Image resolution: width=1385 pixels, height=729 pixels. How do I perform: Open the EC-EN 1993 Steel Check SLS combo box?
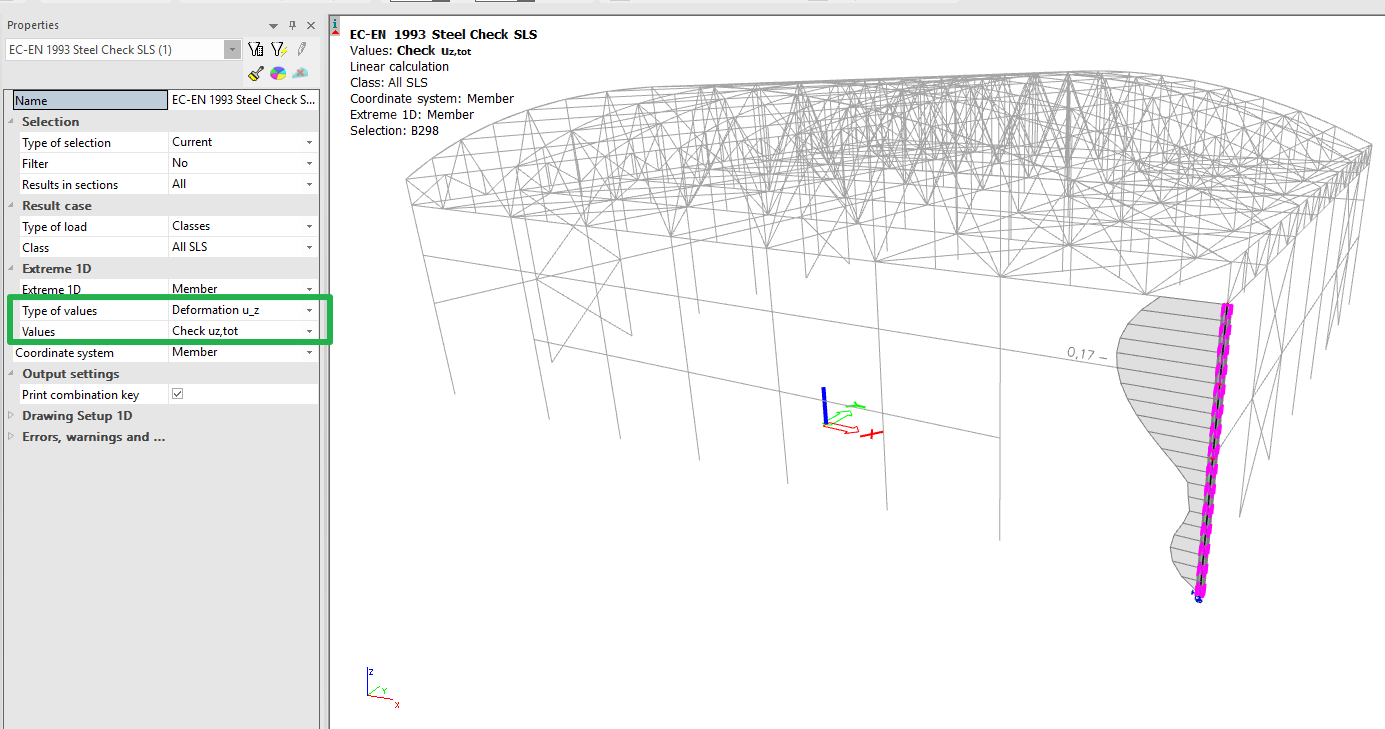pos(232,48)
